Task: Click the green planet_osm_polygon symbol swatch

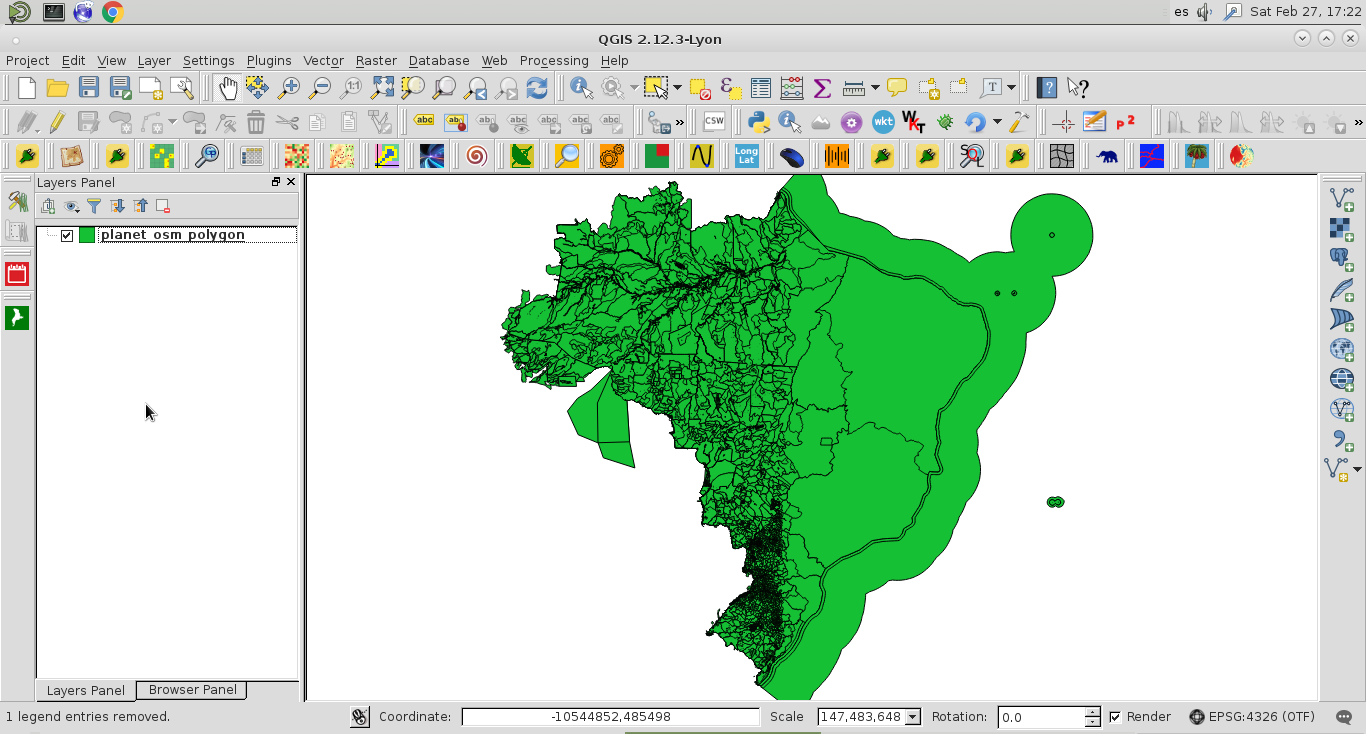Action: pyautogui.click(x=87, y=235)
